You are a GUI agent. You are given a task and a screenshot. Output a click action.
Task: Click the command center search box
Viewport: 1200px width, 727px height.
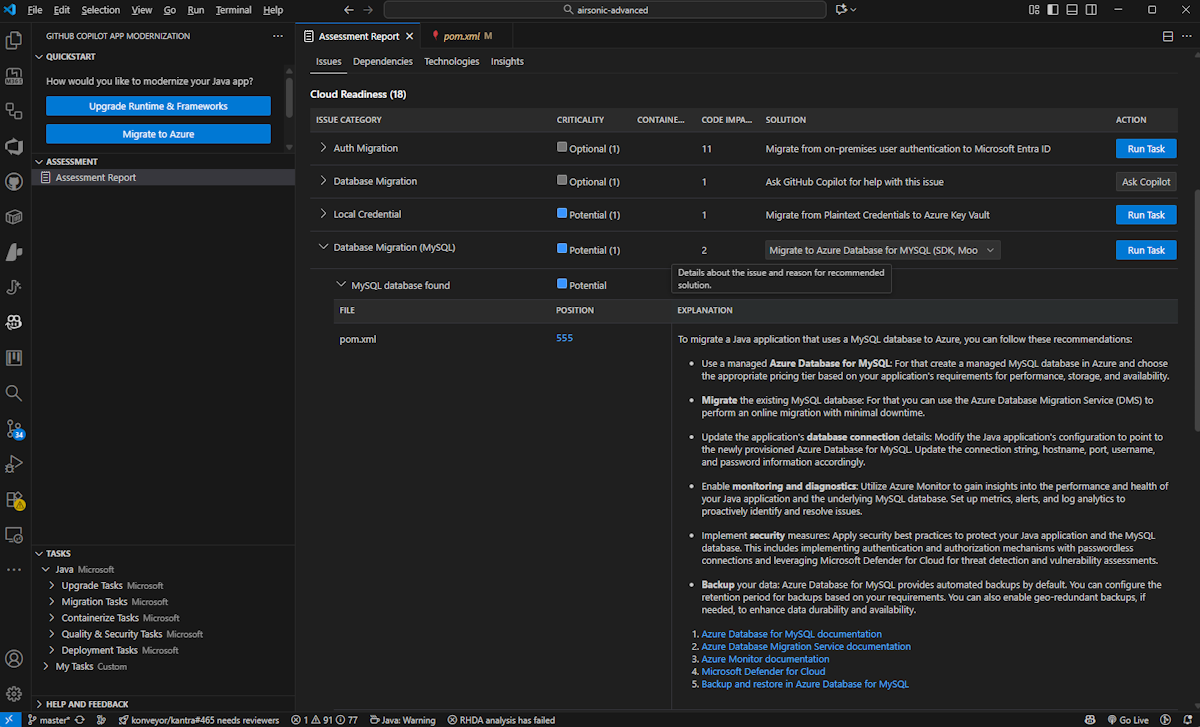click(605, 10)
